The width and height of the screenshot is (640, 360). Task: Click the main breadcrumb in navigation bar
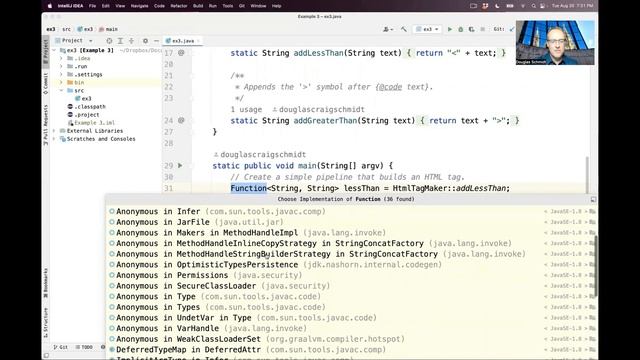coord(109,29)
